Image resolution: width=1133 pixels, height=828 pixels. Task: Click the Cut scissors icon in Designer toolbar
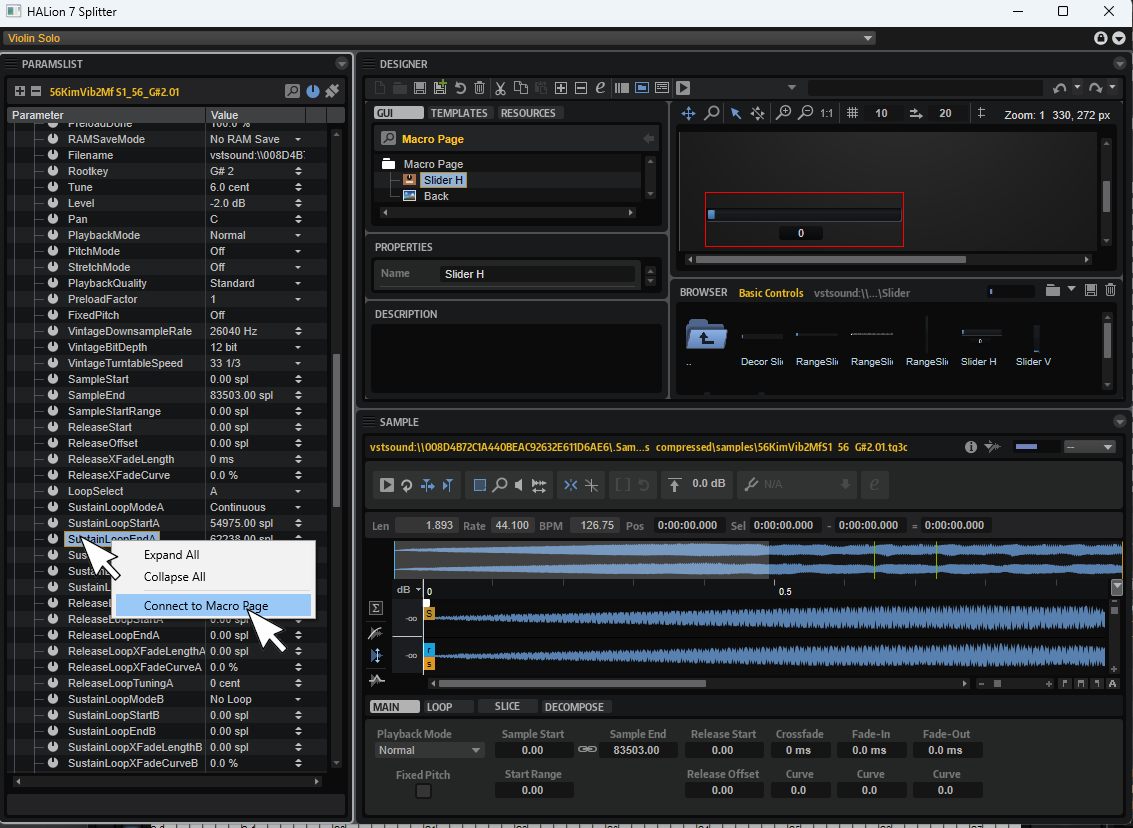pos(501,88)
